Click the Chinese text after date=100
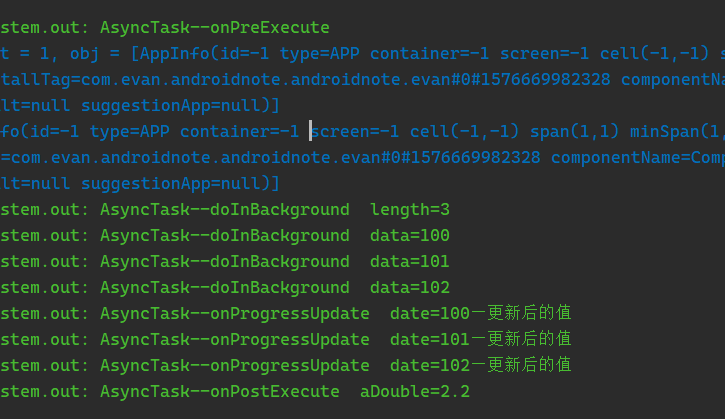Viewport: 725px width, 419px height. (520, 314)
